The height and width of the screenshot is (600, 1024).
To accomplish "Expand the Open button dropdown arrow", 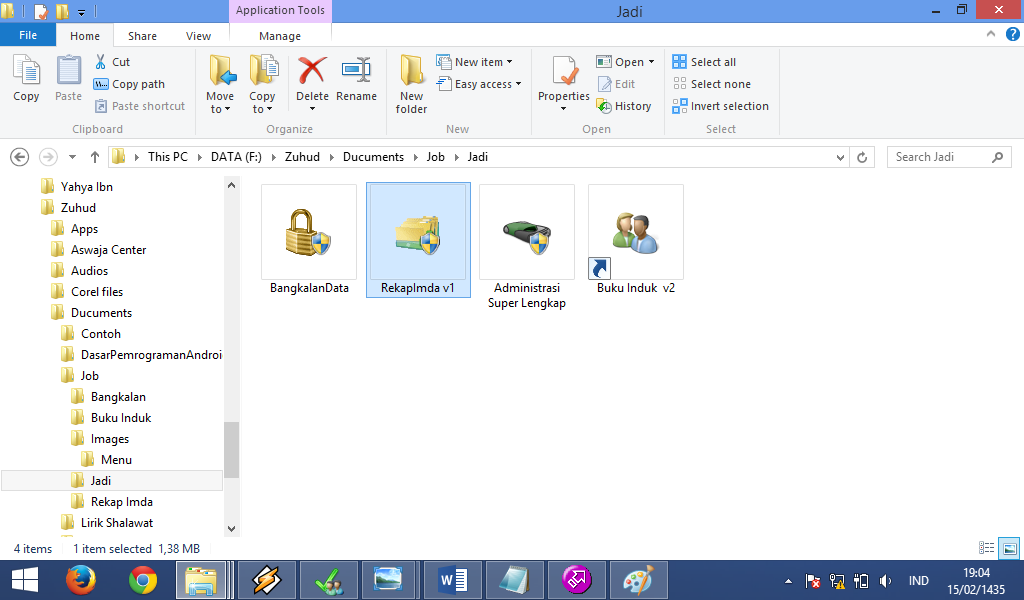I will point(651,62).
